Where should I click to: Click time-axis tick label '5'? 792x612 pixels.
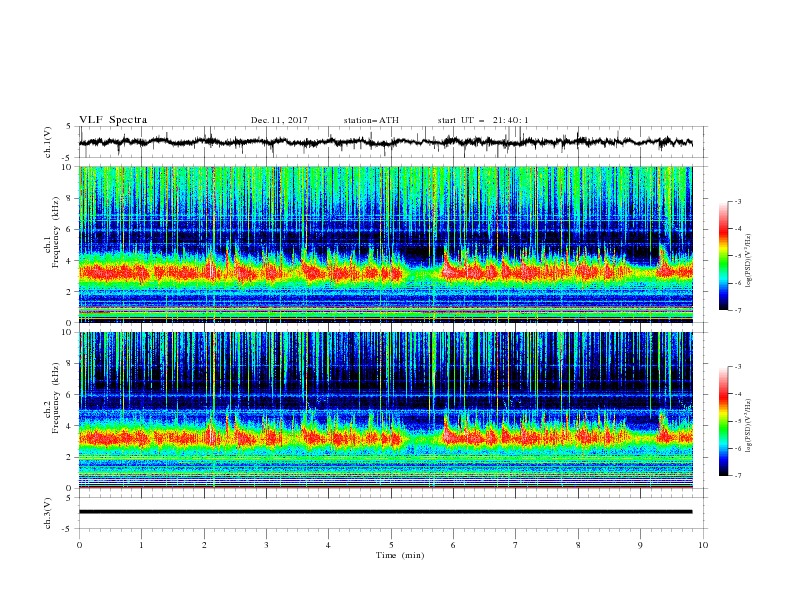(x=391, y=545)
